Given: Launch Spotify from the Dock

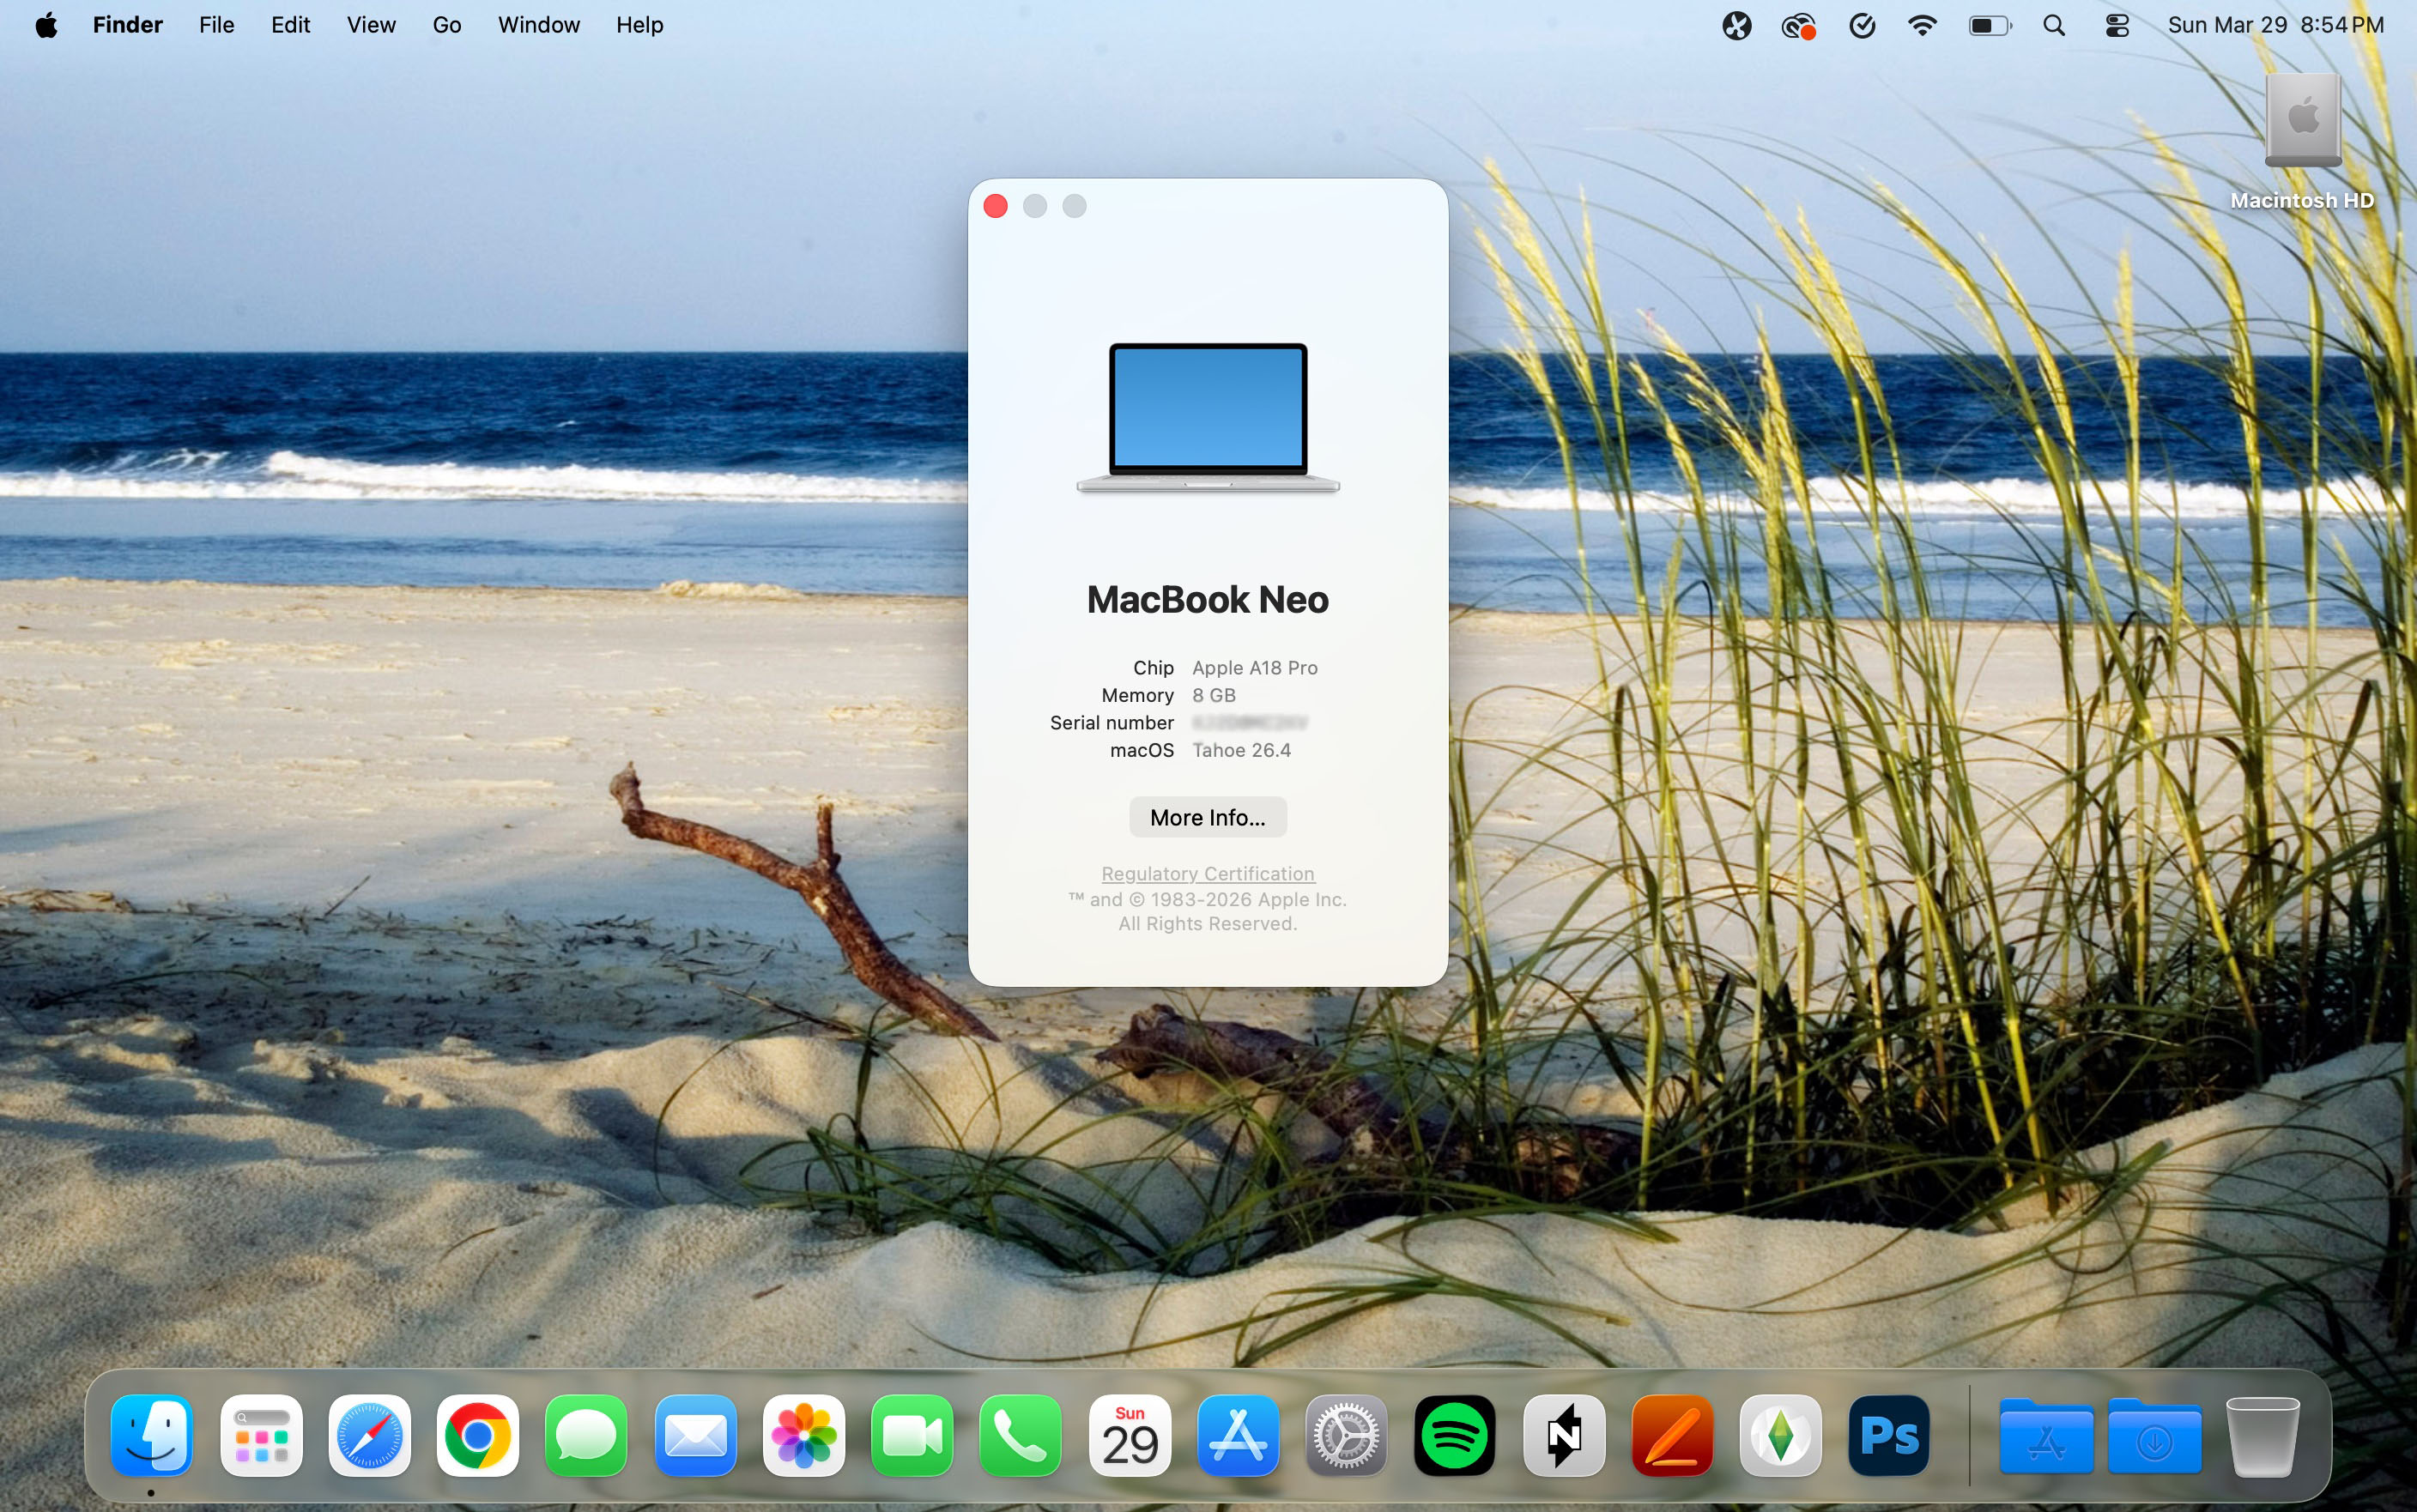Looking at the screenshot, I should coord(1455,1436).
